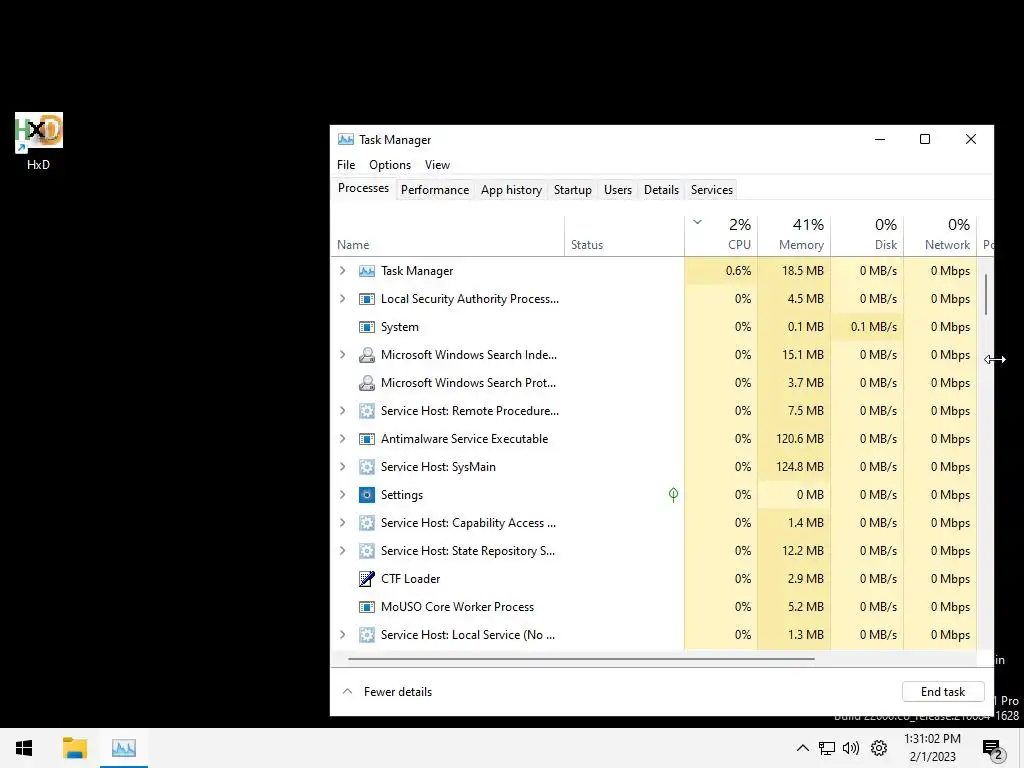
Task: Open the notification center icon
Action: click(993, 749)
